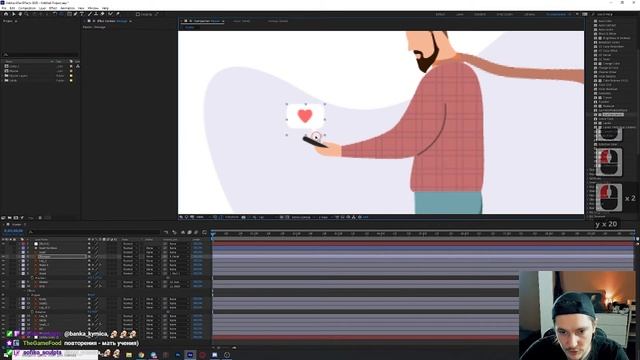This screenshot has height=360, width=640.
Task: Open the 1 View layout dropdown
Action: [x=324, y=217]
